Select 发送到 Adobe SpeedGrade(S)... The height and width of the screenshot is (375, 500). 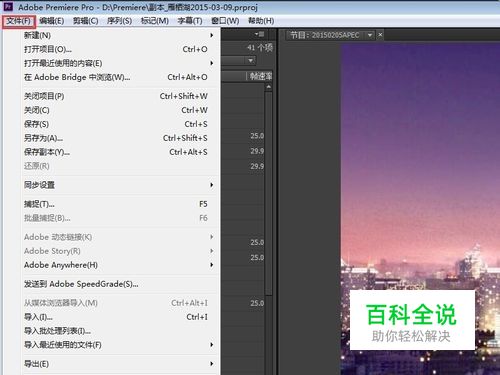pyautogui.click(x=119, y=284)
